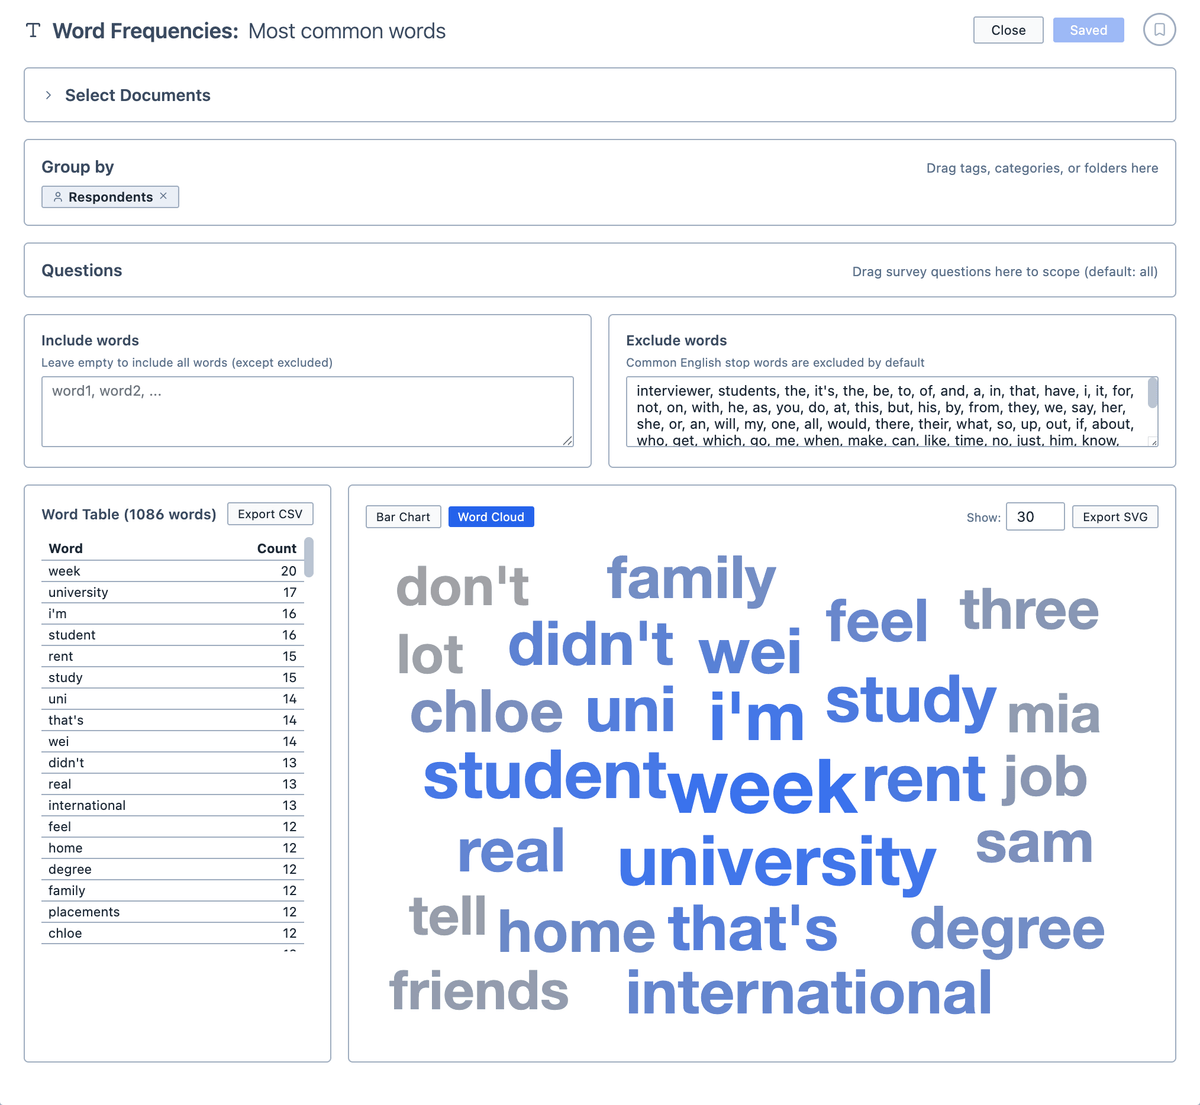1200x1105 pixels.
Task: Select the 'placements' table row
Action: click(172, 912)
